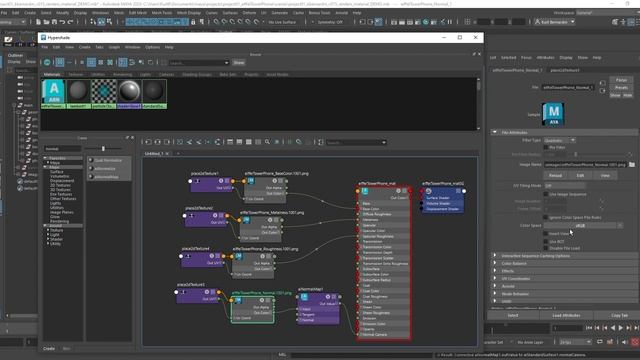Click the Load Attributes button
The height and width of the screenshot is (360, 640).
tap(566, 316)
